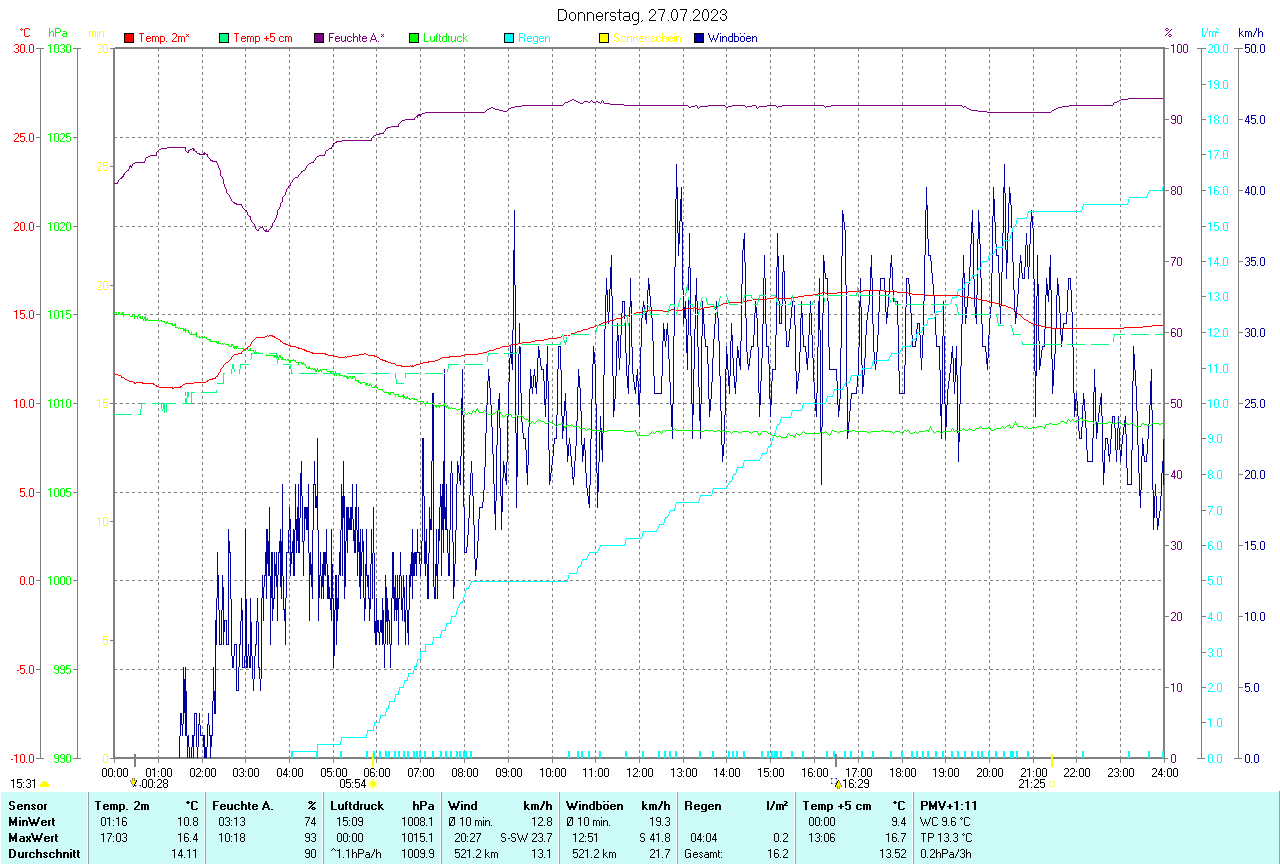Click the maximum temperature value '16.4'

(x=187, y=838)
